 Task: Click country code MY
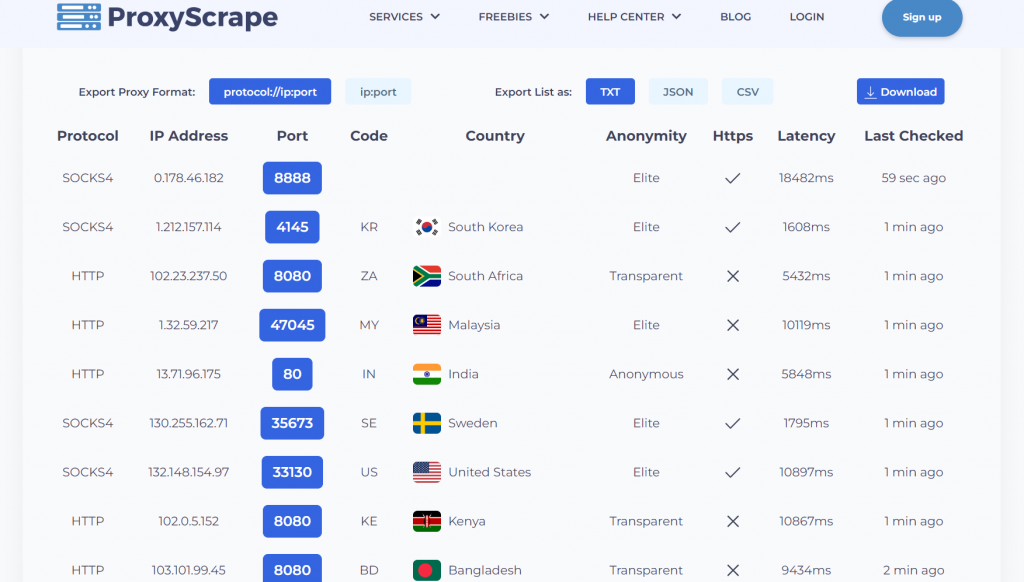[369, 325]
